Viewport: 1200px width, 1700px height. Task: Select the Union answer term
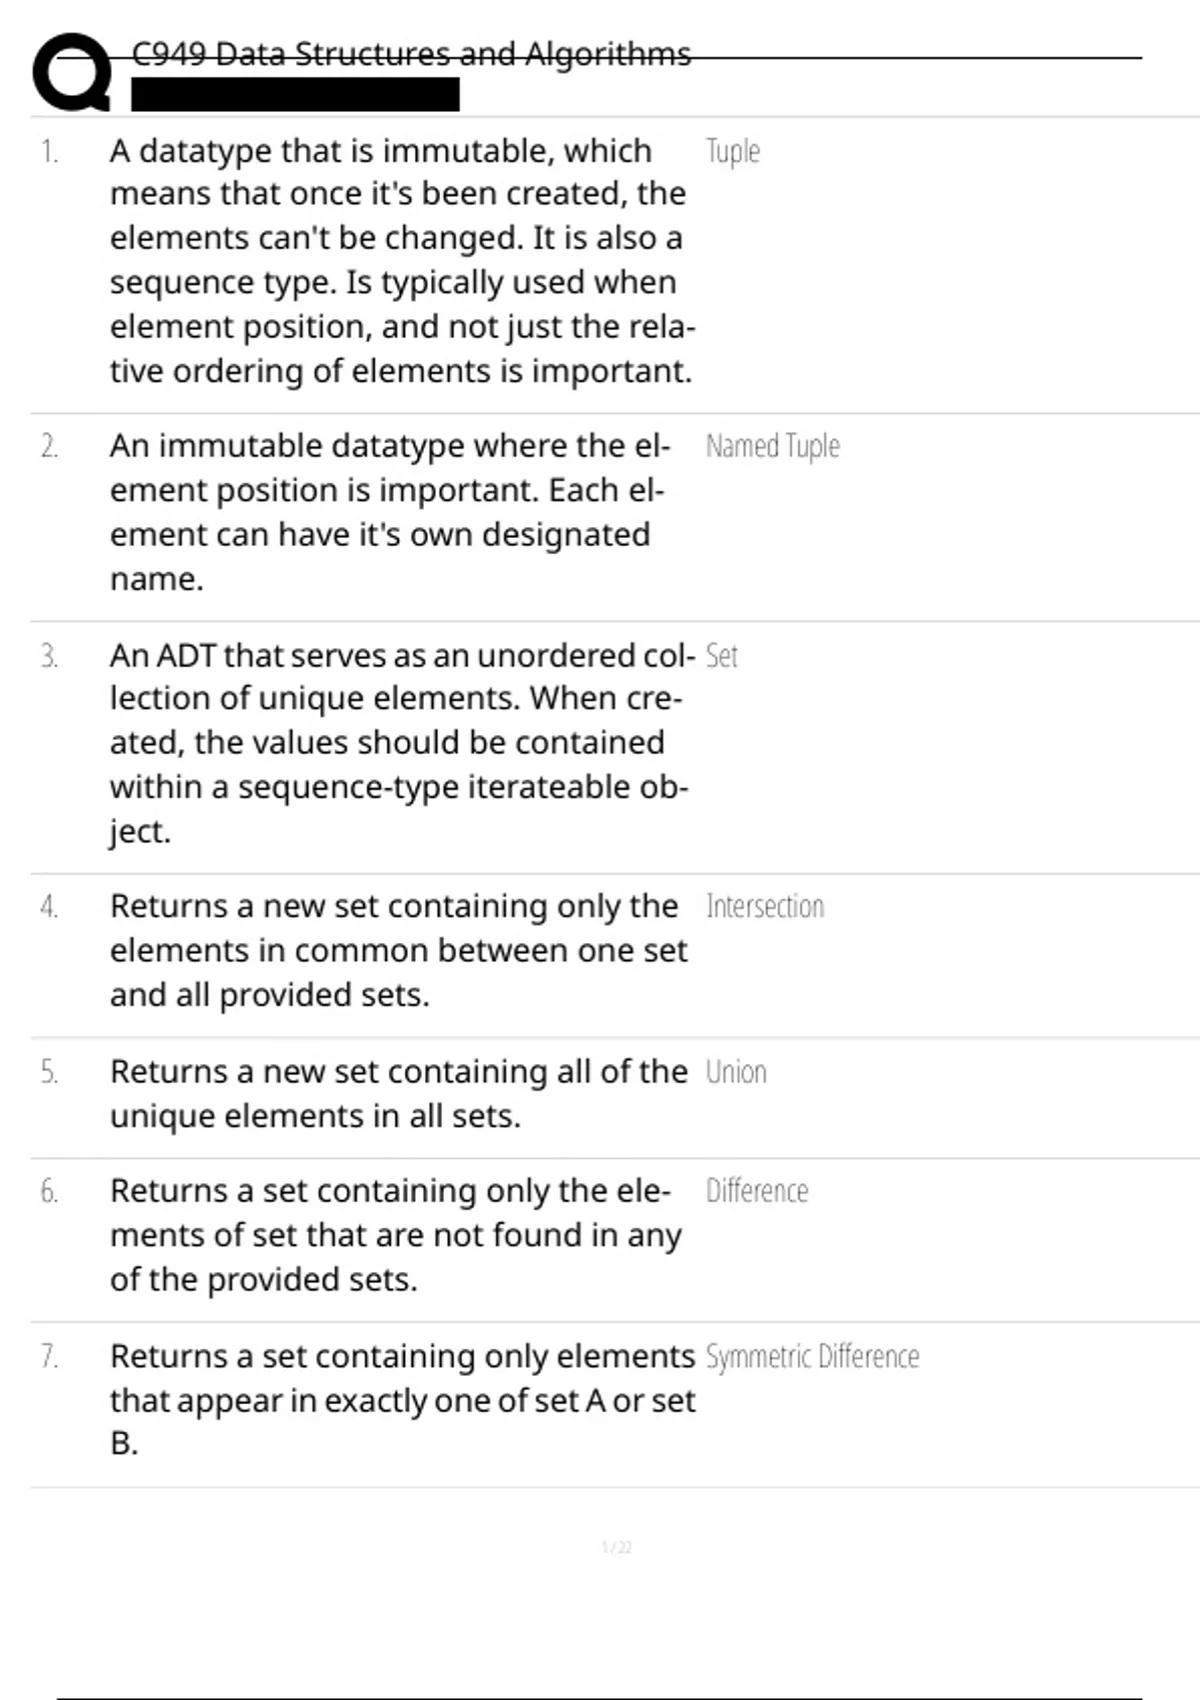click(x=735, y=1072)
